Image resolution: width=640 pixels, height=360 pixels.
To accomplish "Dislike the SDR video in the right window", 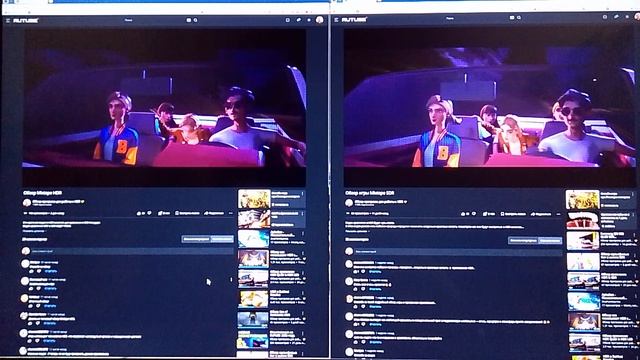I will pos(474,213).
